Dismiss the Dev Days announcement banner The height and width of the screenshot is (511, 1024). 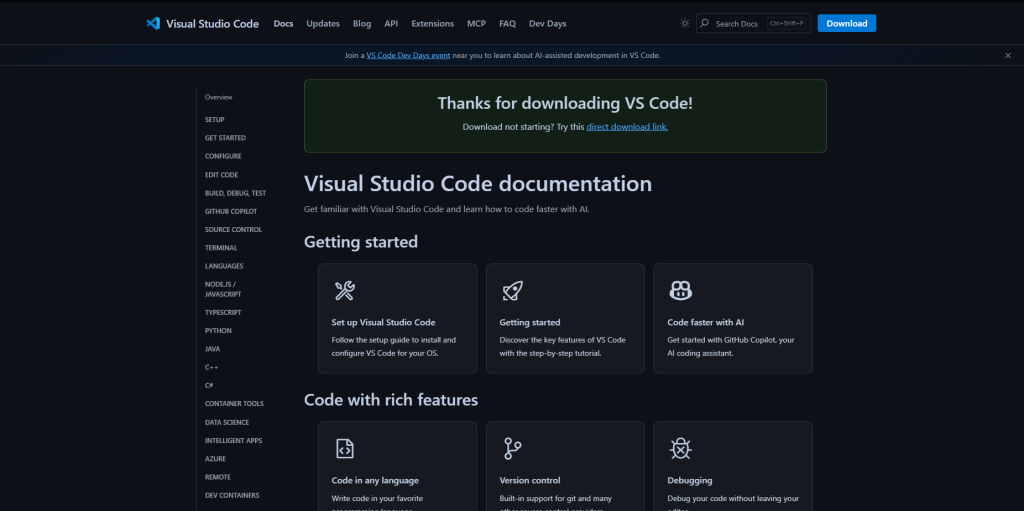coord(1007,56)
